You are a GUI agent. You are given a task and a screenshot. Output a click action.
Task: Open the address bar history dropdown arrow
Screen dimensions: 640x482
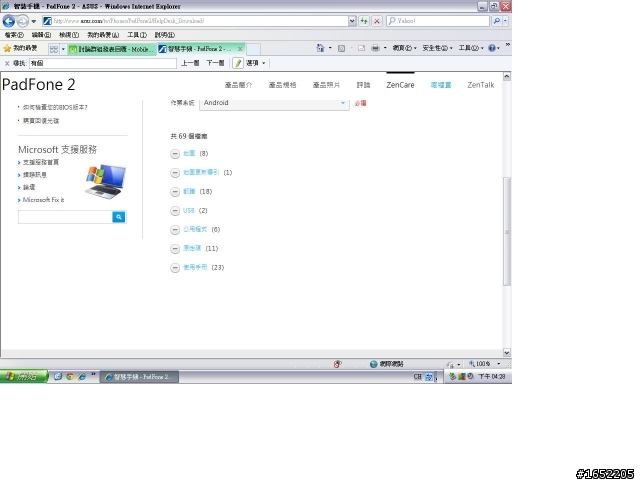352,21
